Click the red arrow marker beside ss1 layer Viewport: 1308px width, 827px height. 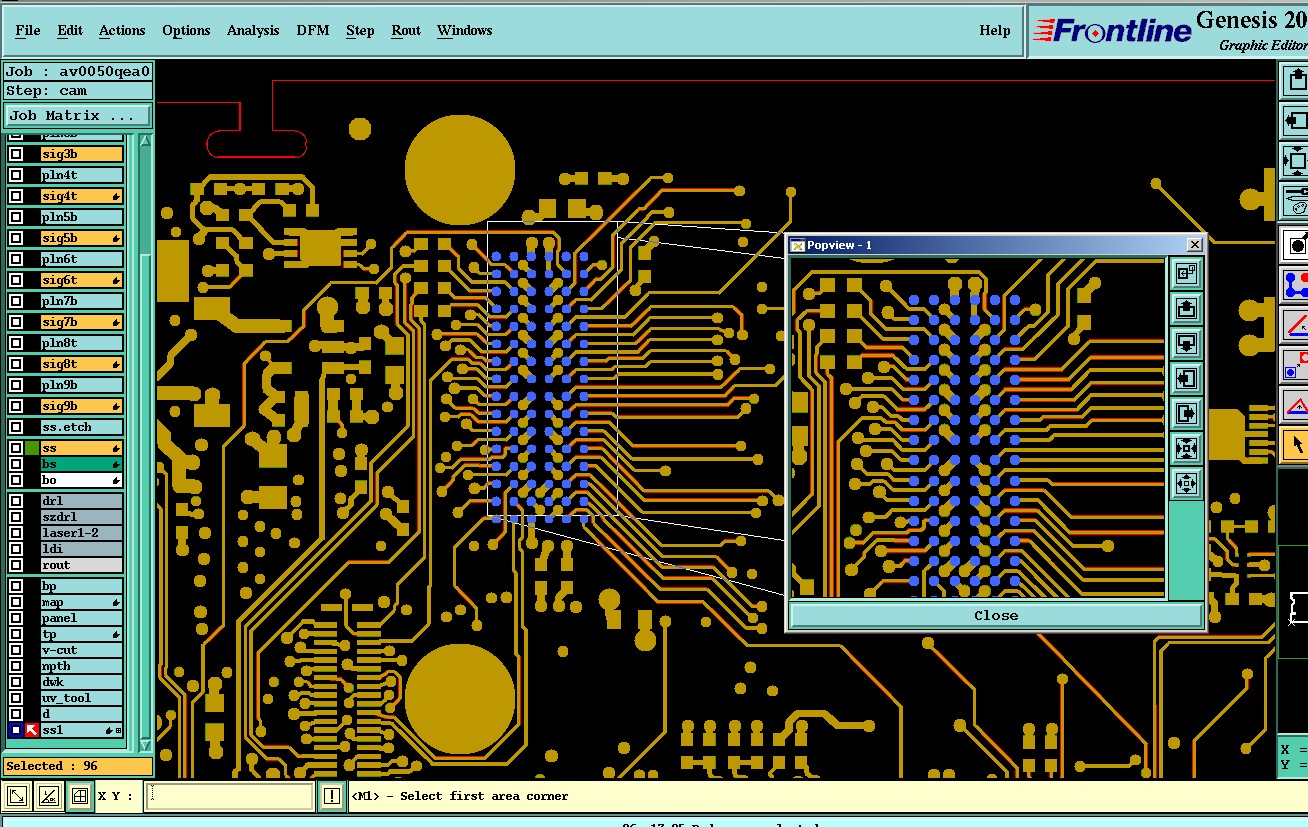tap(31, 730)
